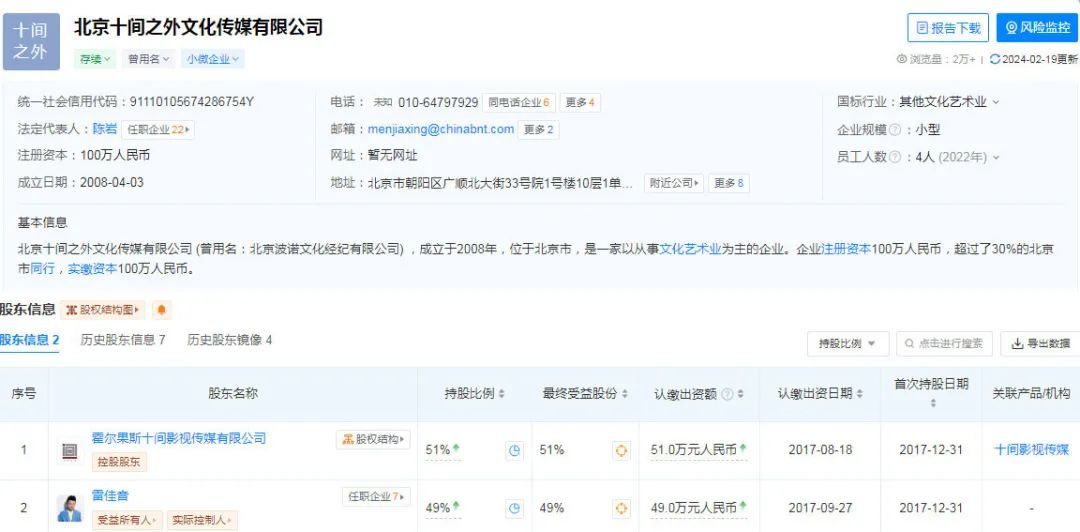
Task: Open 股权结构图 chart button
Action: click(x=103, y=310)
